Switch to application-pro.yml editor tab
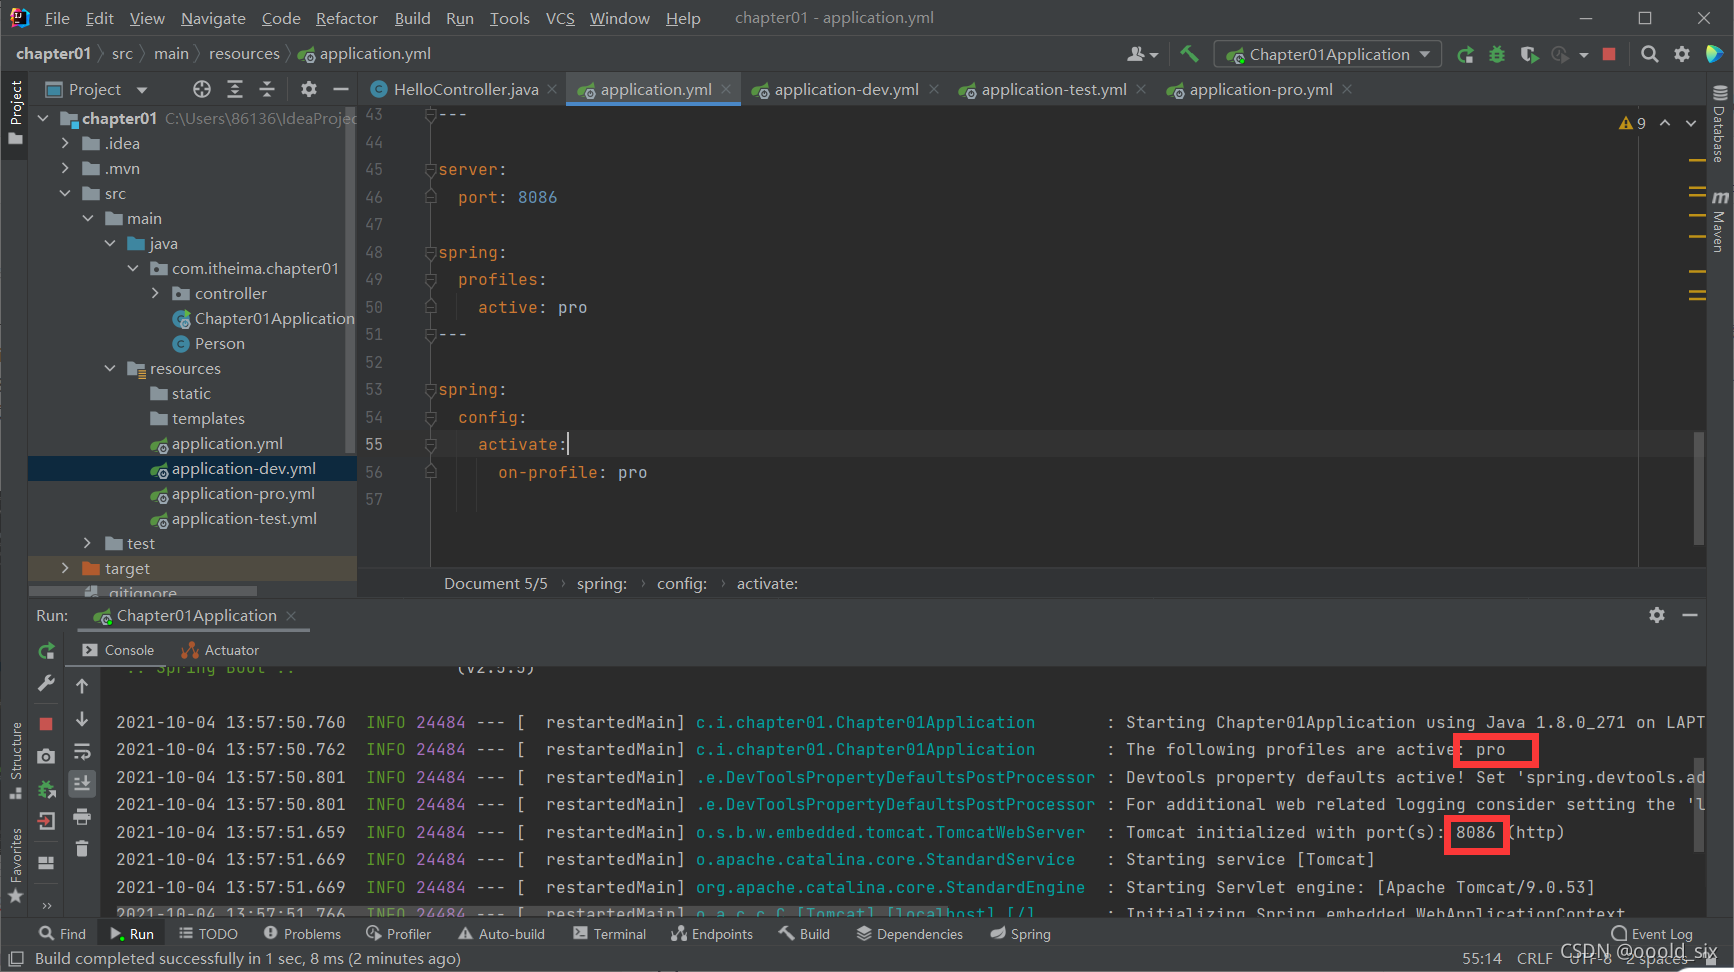 pos(1260,89)
